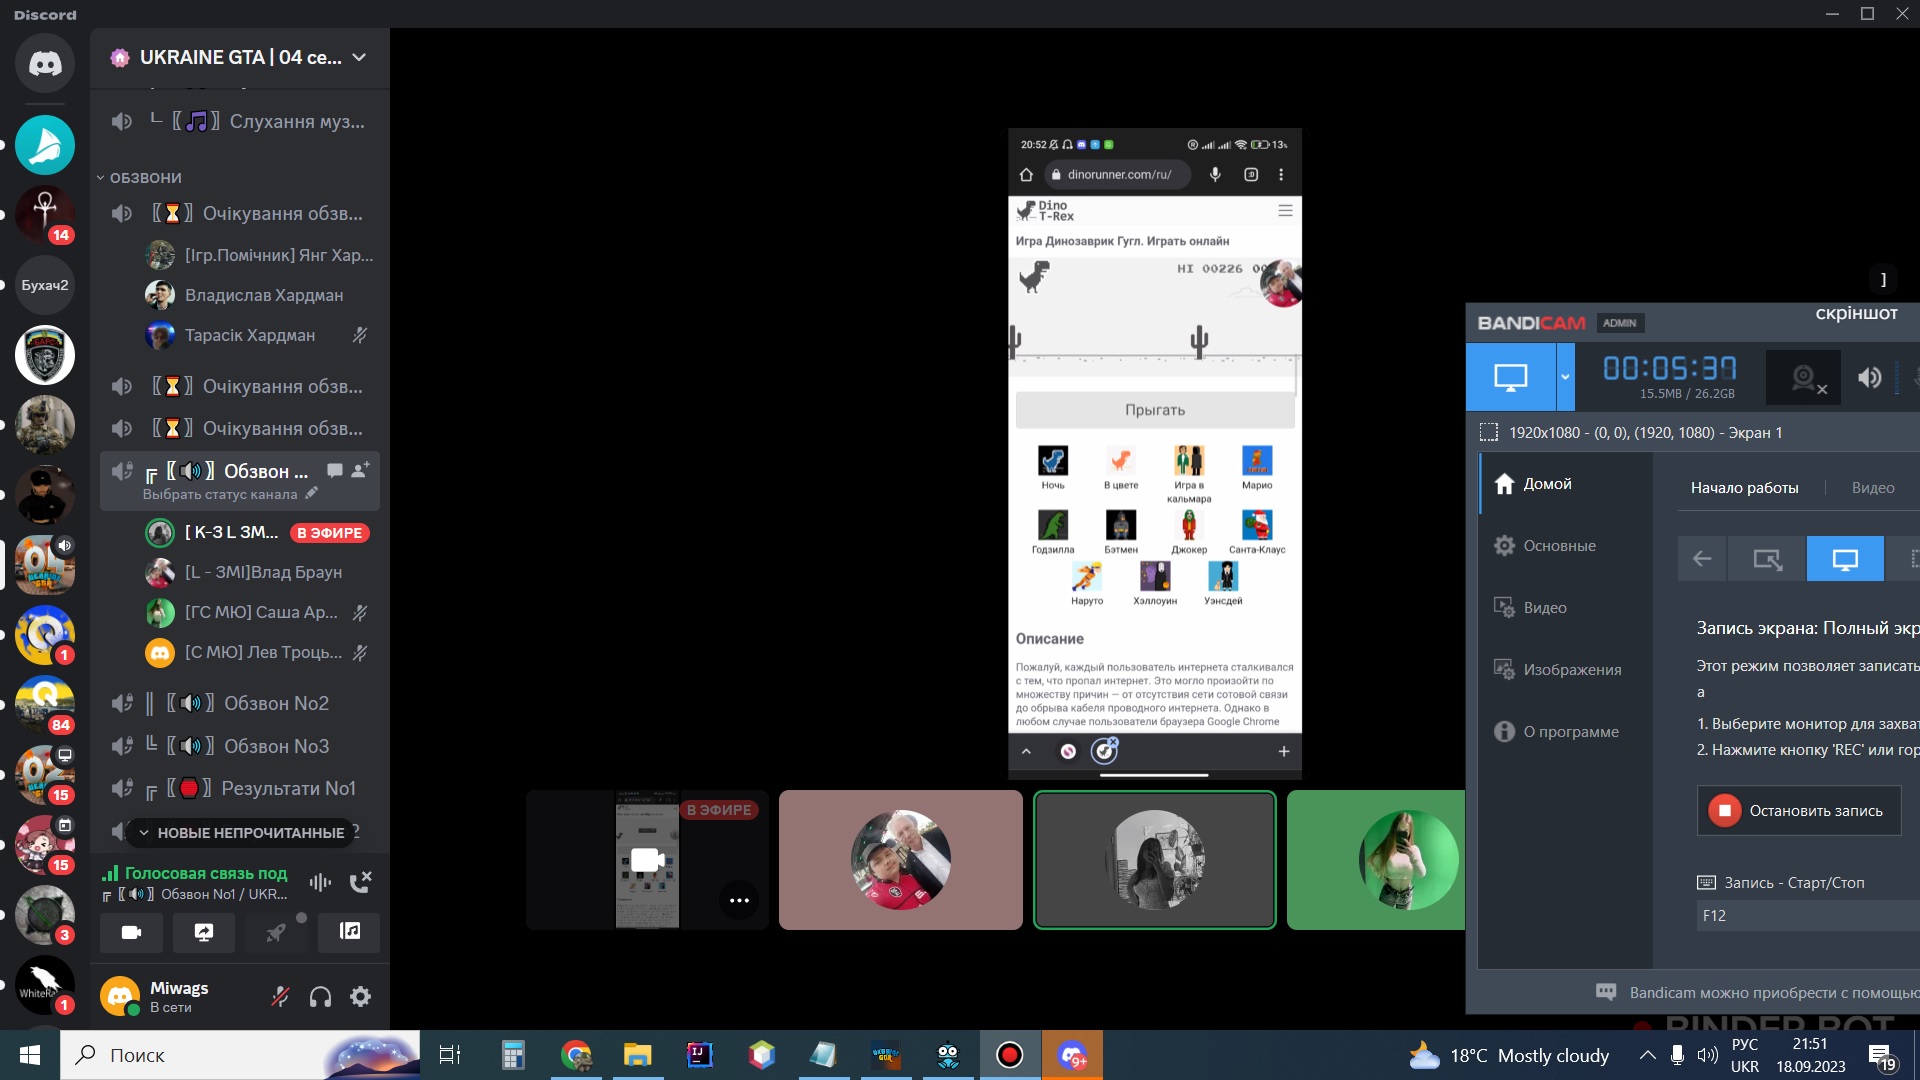Open stream thumbnail options menu

pos(739,900)
